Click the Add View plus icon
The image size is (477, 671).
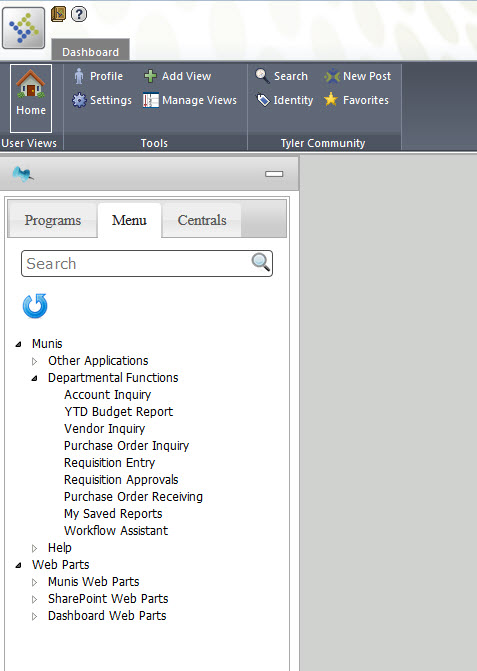pyautogui.click(x=150, y=76)
